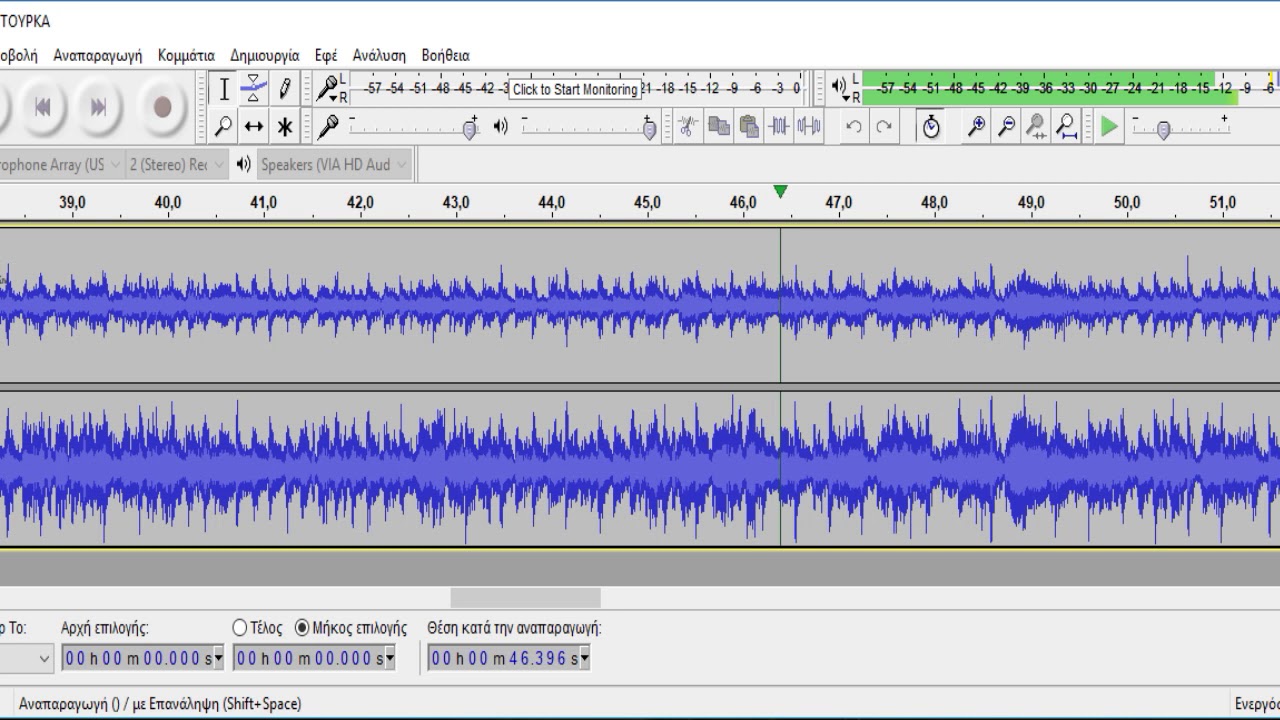Select the Multi-Tool asterisk icon
This screenshot has width=1280, height=720.
pos(285,126)
